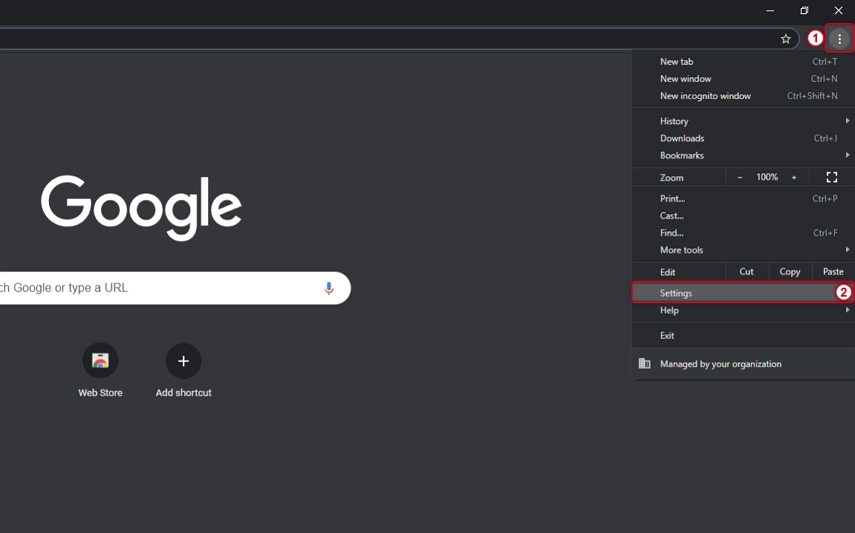The width and height of the screenshot is (855, 533).
Task: Click the Google logo
Action: tap(141, 207)
